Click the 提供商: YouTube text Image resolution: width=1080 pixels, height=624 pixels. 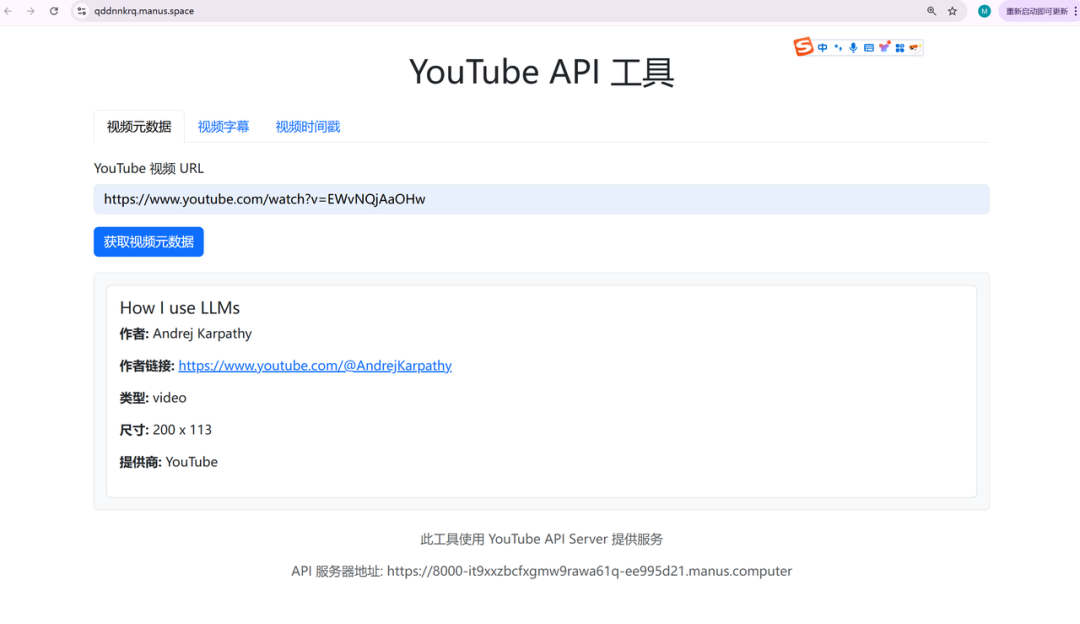click(x=169, y=462)
